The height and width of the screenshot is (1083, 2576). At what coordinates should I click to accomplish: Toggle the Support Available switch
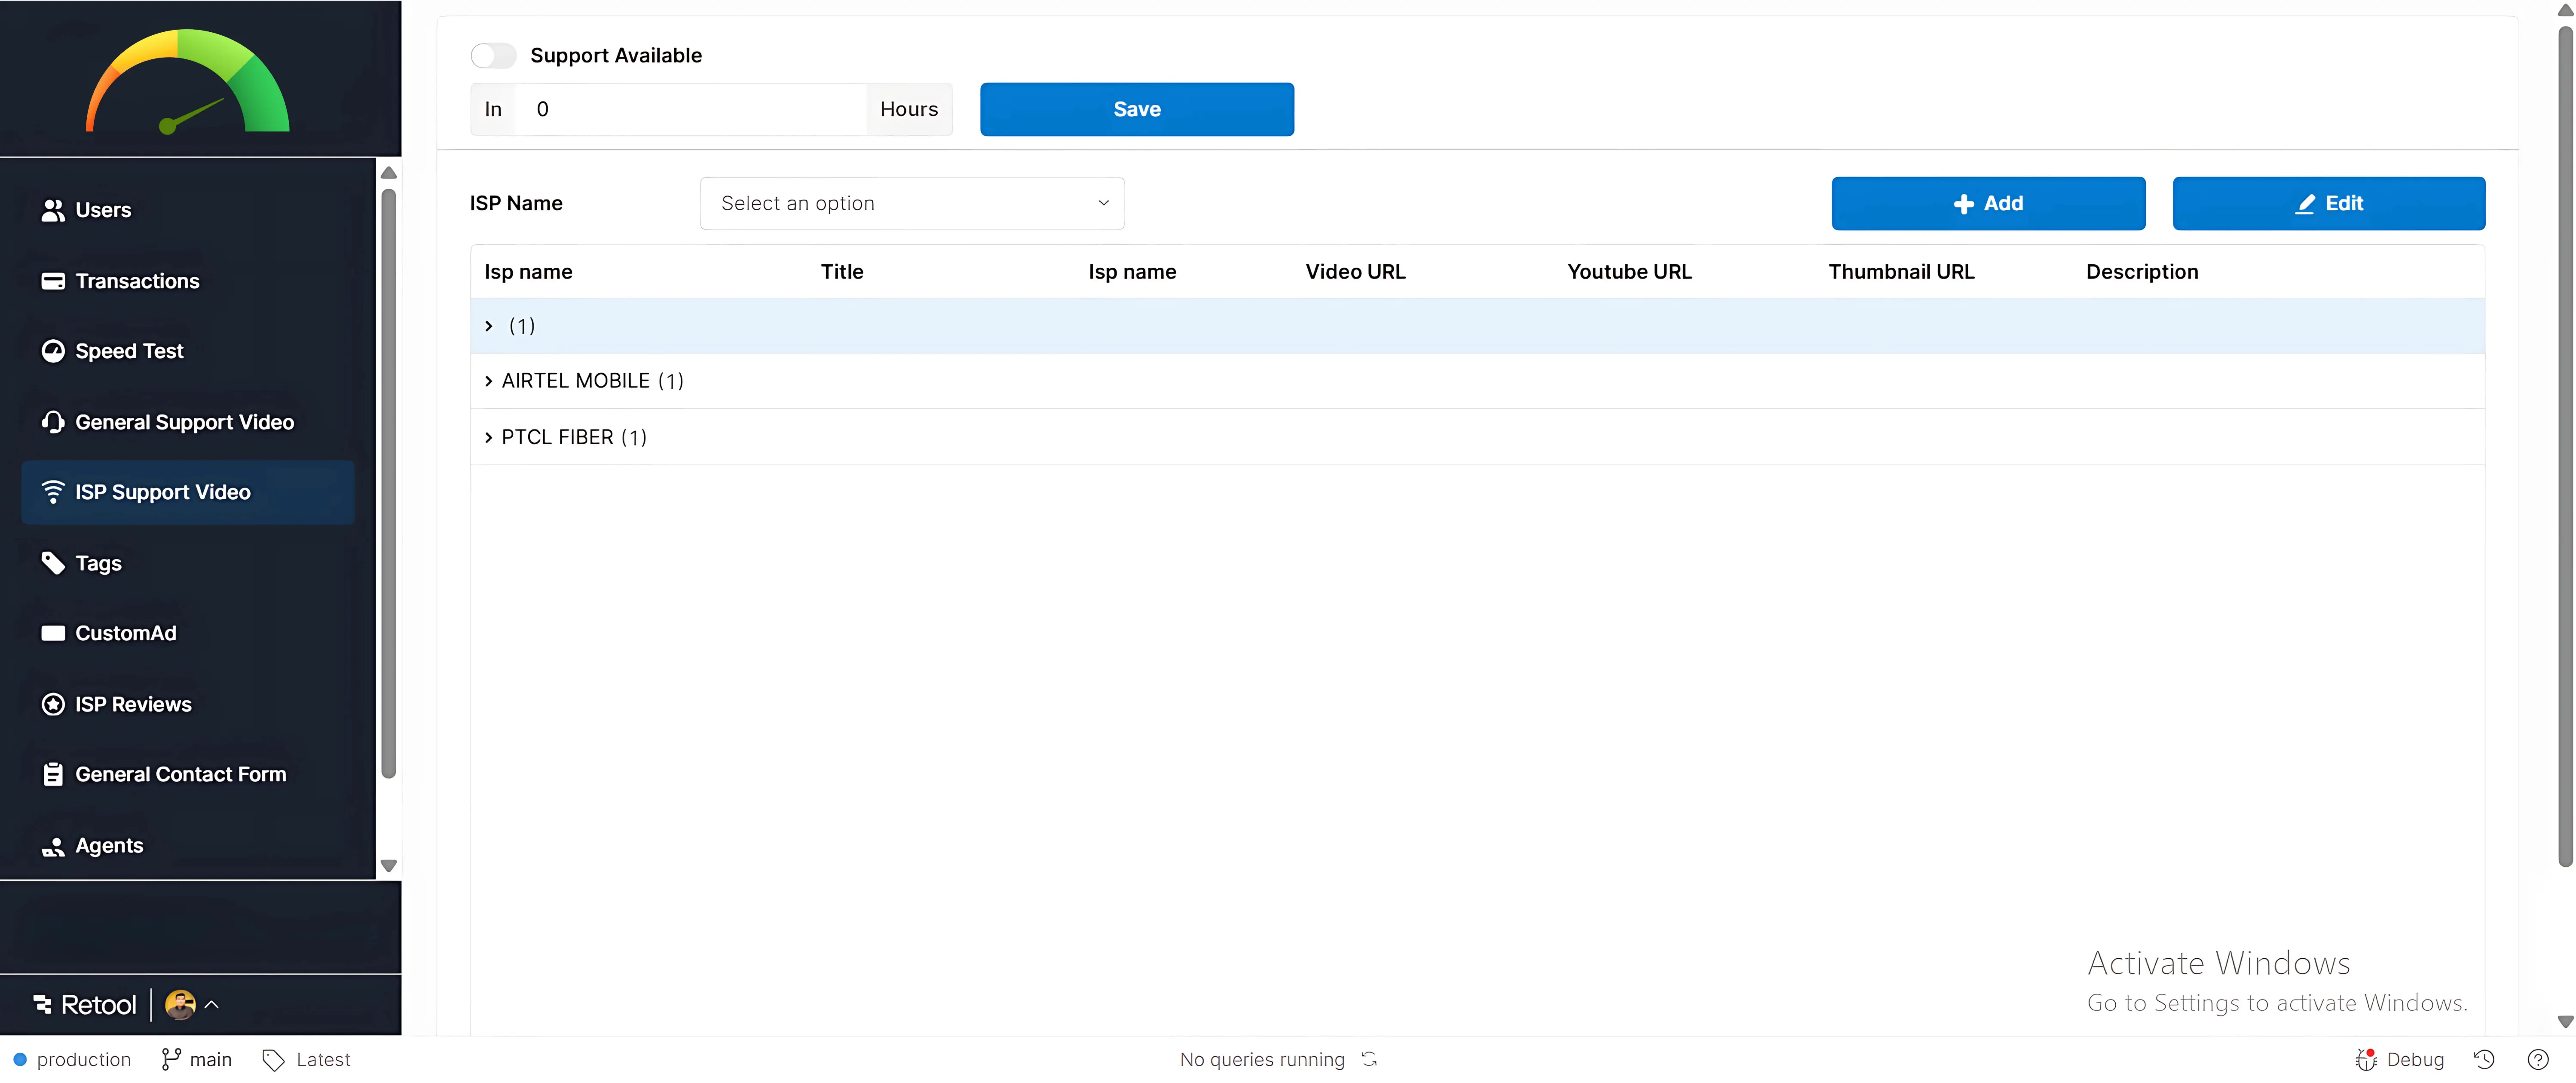493,55
